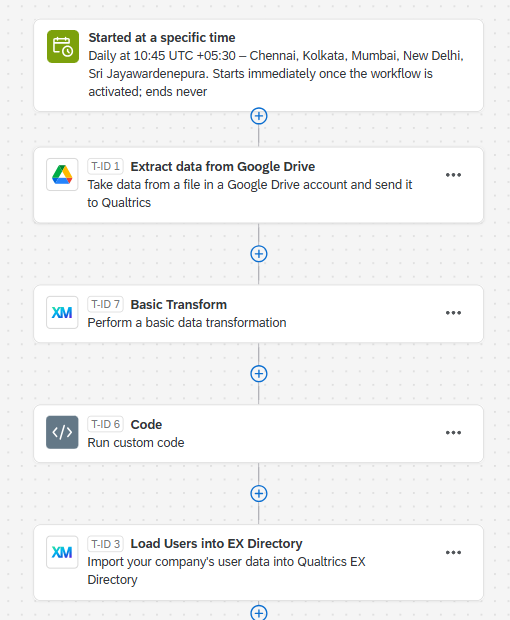Click the code brackets icon

(x=62, y=432)
